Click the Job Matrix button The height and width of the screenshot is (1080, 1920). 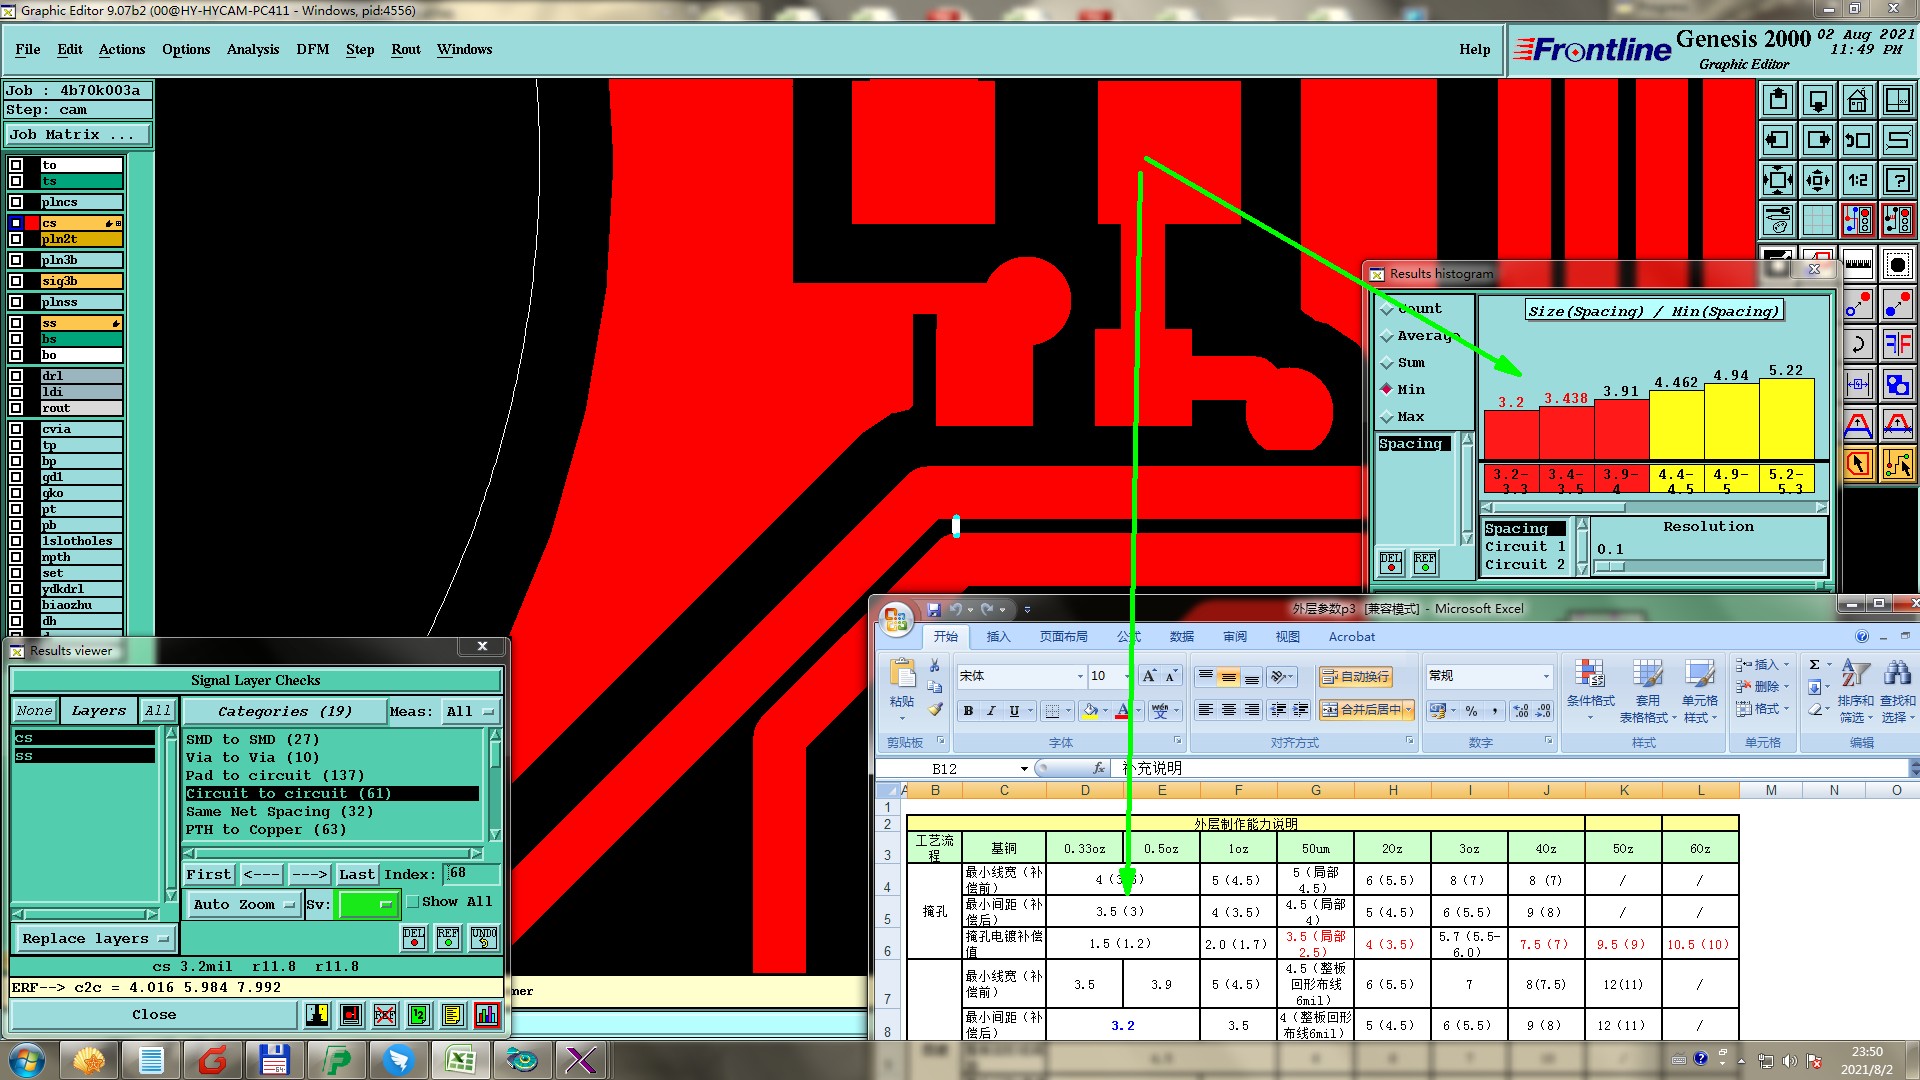coord(77,134)
